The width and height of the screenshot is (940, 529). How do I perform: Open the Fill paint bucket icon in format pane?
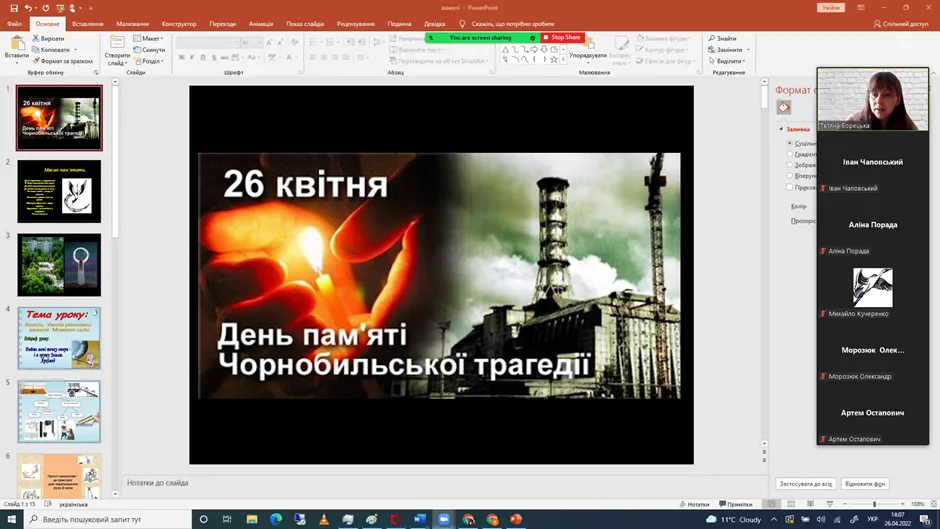pos(784,107)
